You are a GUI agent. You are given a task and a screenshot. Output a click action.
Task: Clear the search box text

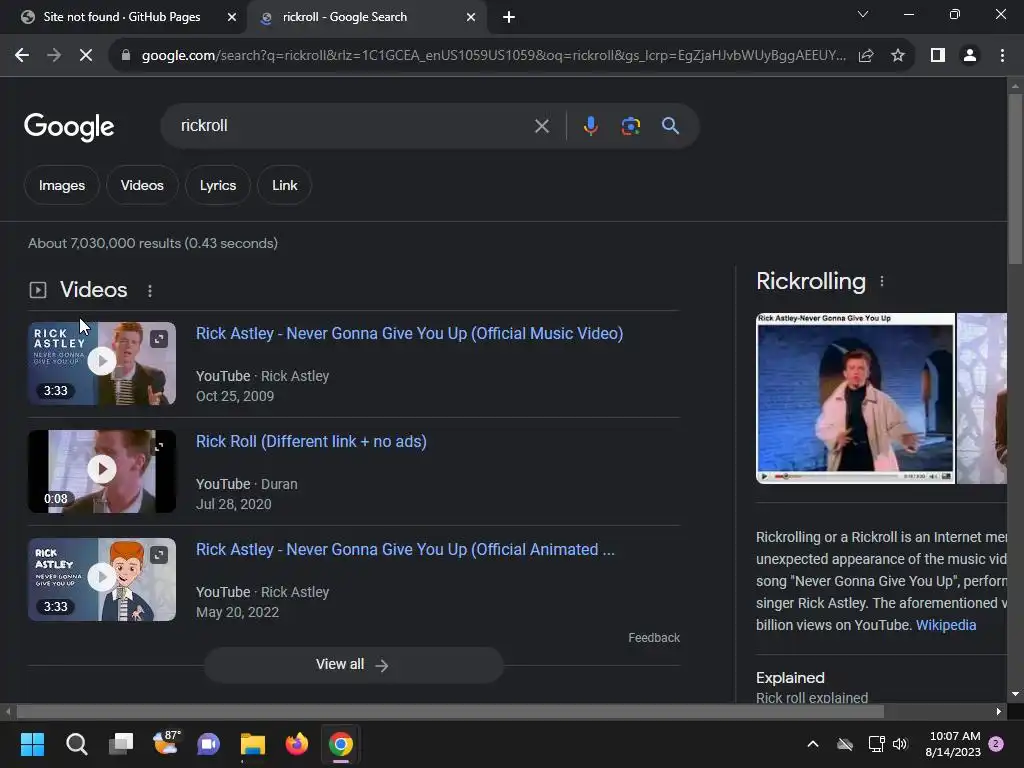tap(541, 126)
